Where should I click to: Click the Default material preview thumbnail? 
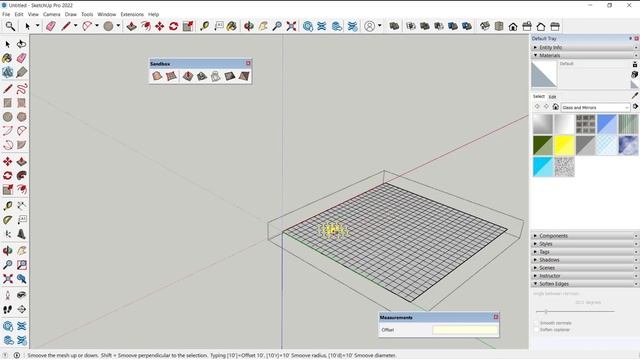coord(544,74)
